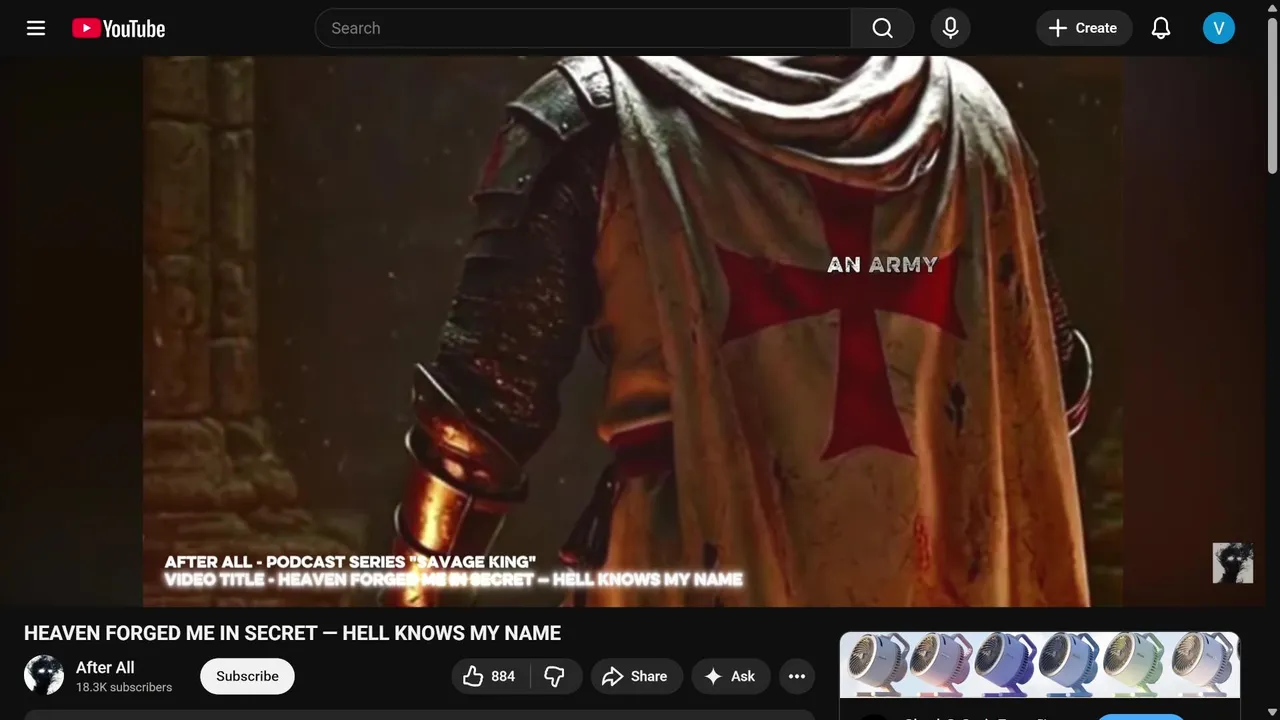Click the page vertical scrollbar
Image resolution: width=1280 pixels, height=720 pixels.
(x=1273, y=95)
